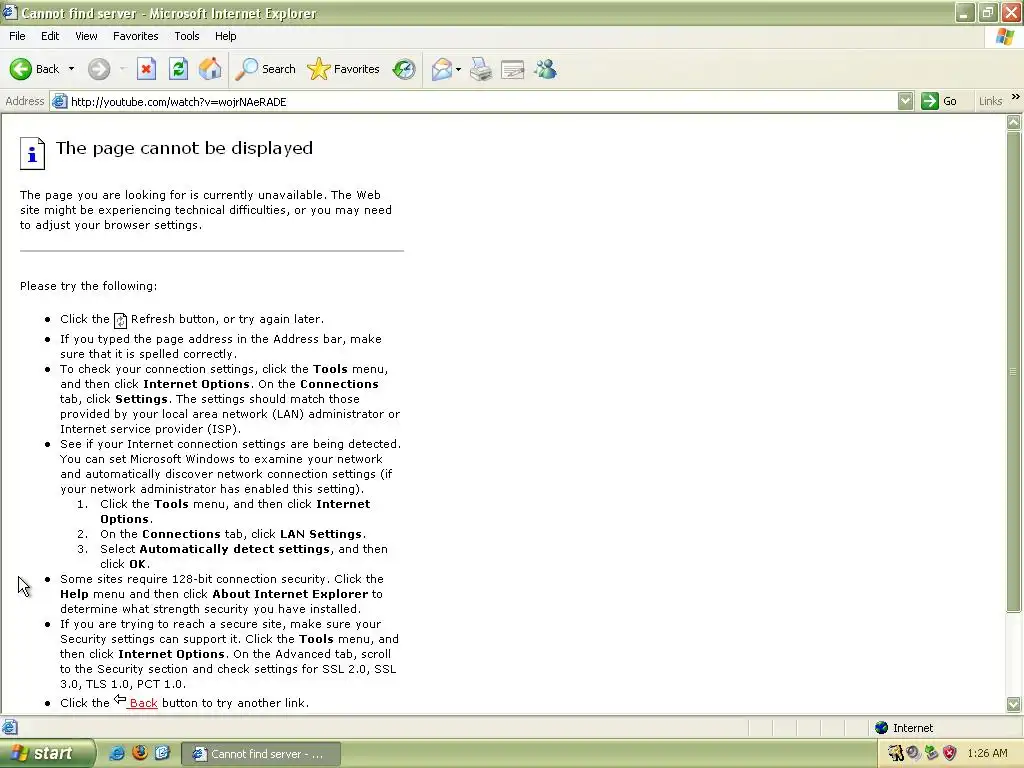Click the Mail envelope toolbar icon
This screenshot has width=1024, height=768.
[442, 69]
